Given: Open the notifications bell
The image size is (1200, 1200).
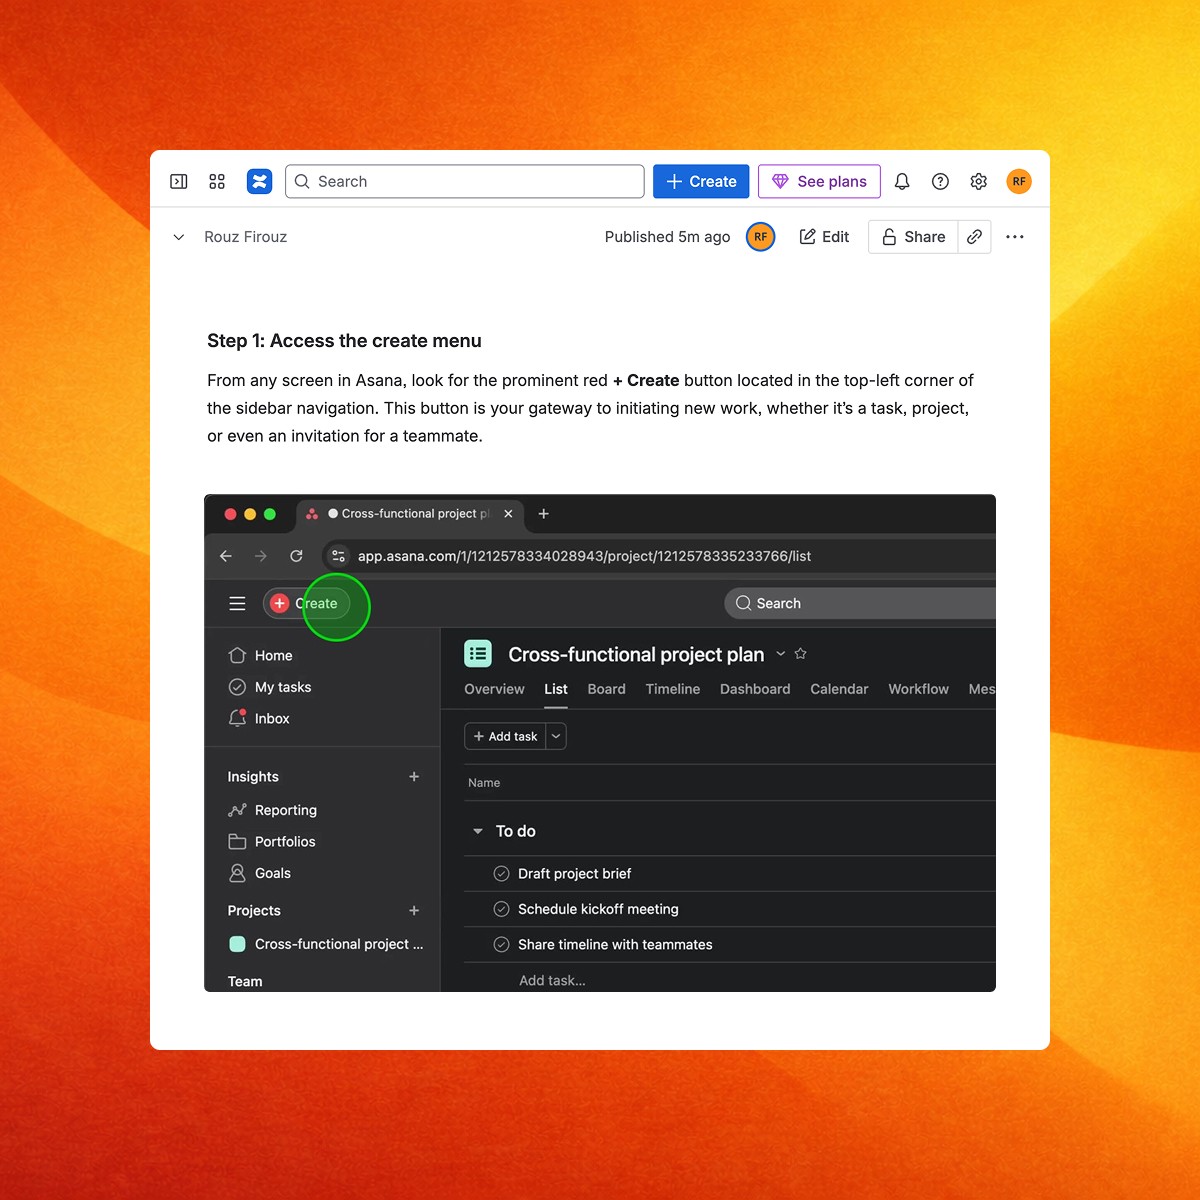Looking at the screenshot, I should [902, 181].
